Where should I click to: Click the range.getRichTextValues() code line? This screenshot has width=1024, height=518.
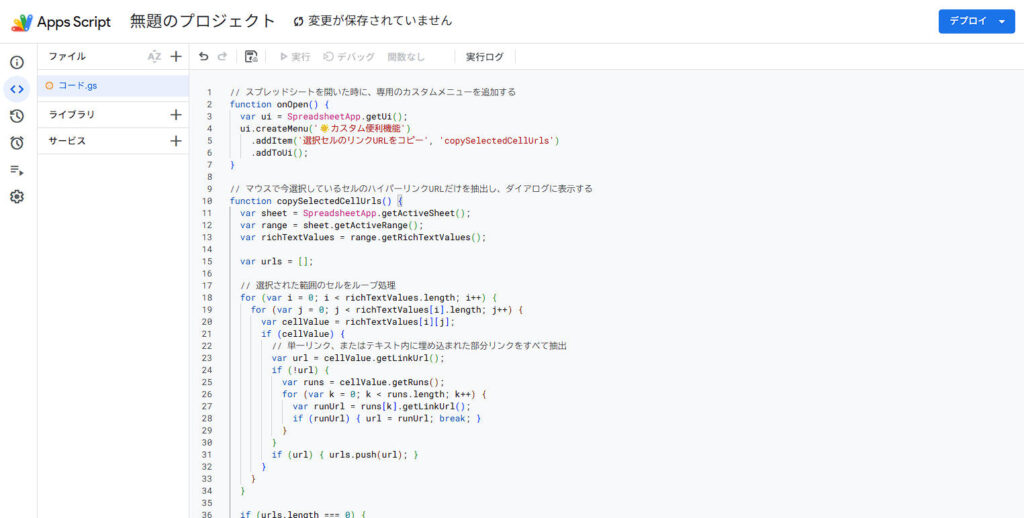tap(362, 237)
